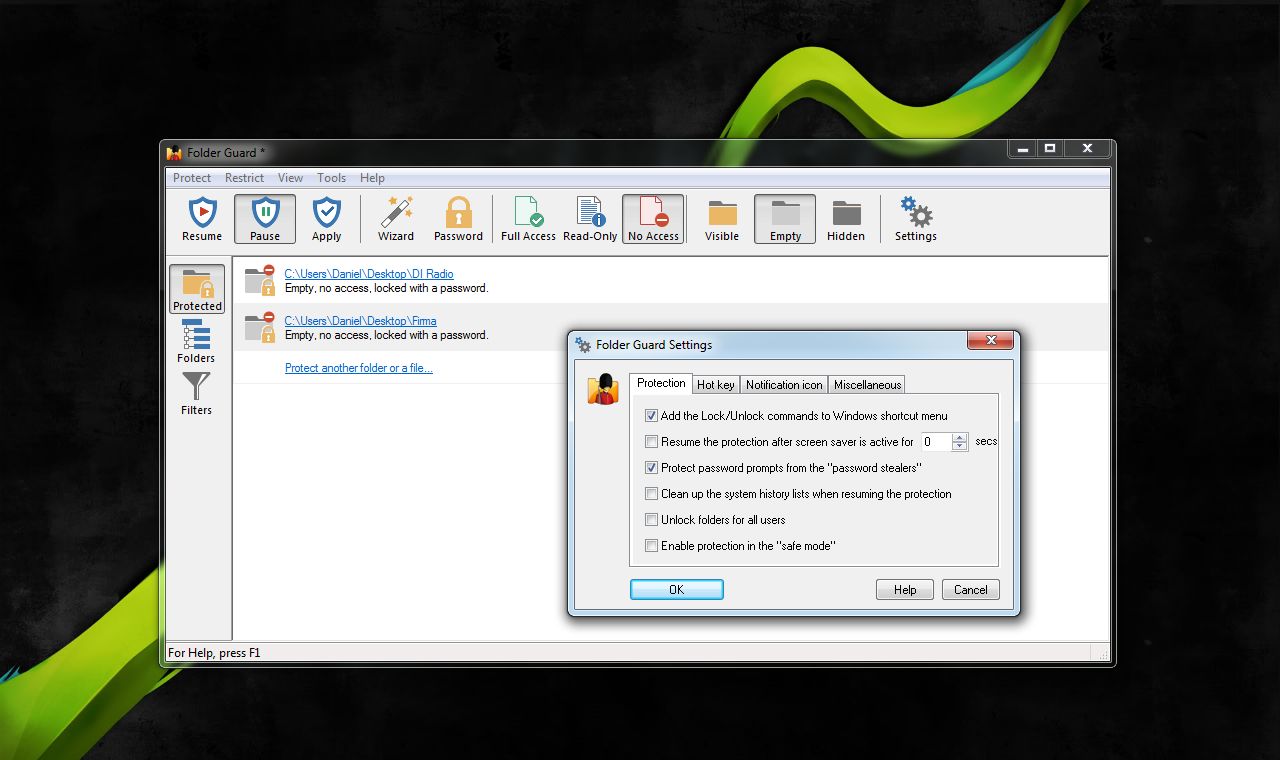Launch the Wizard wand icon
The image size is (1280, 760).
coord(396,219)
